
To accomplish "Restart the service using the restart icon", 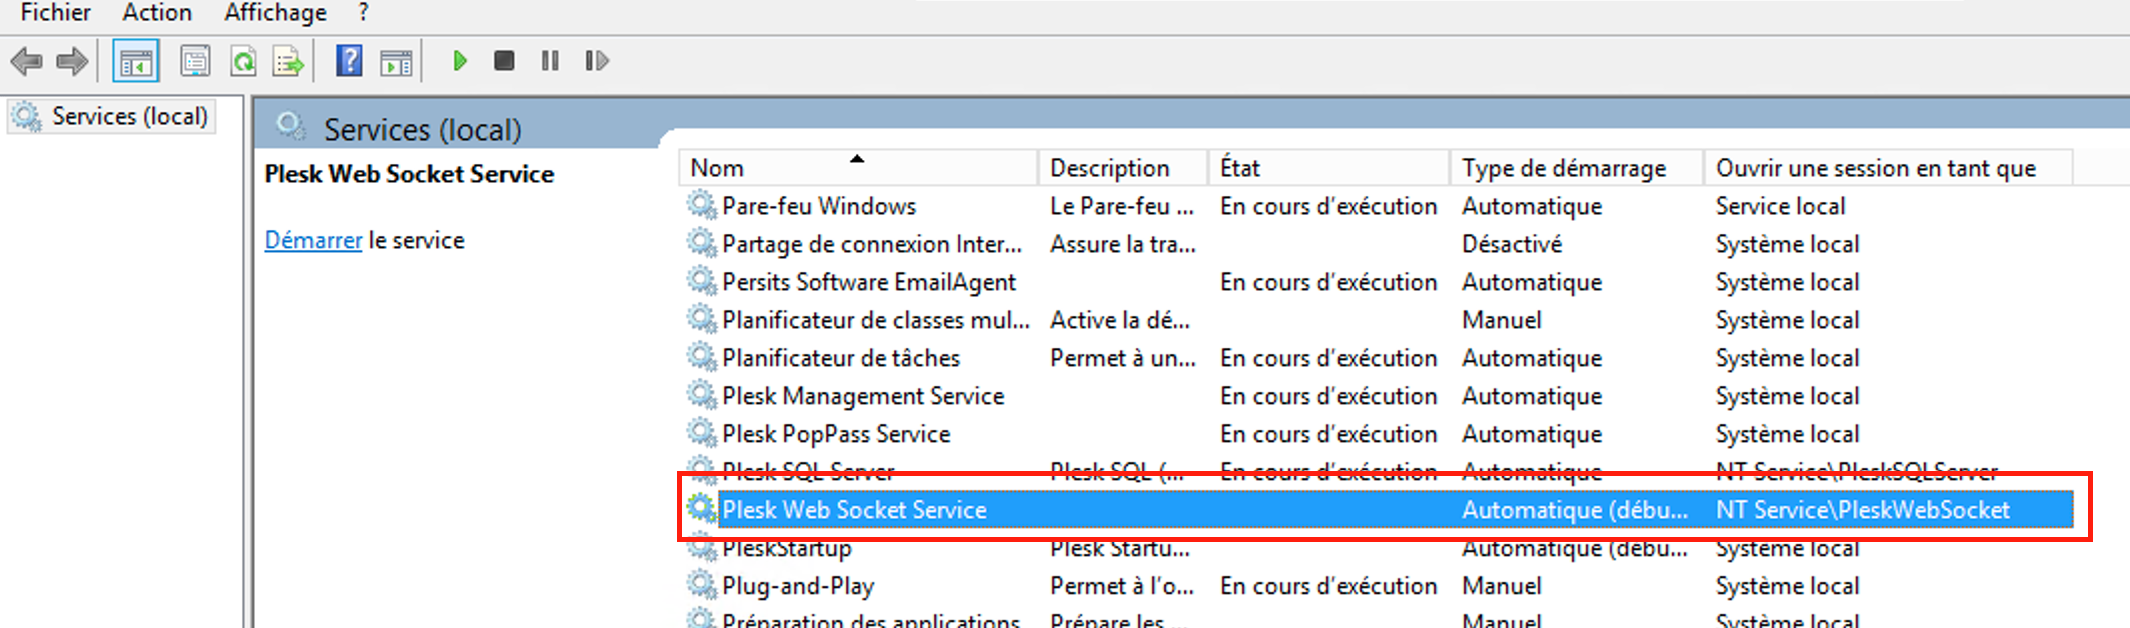I will 597,61.
